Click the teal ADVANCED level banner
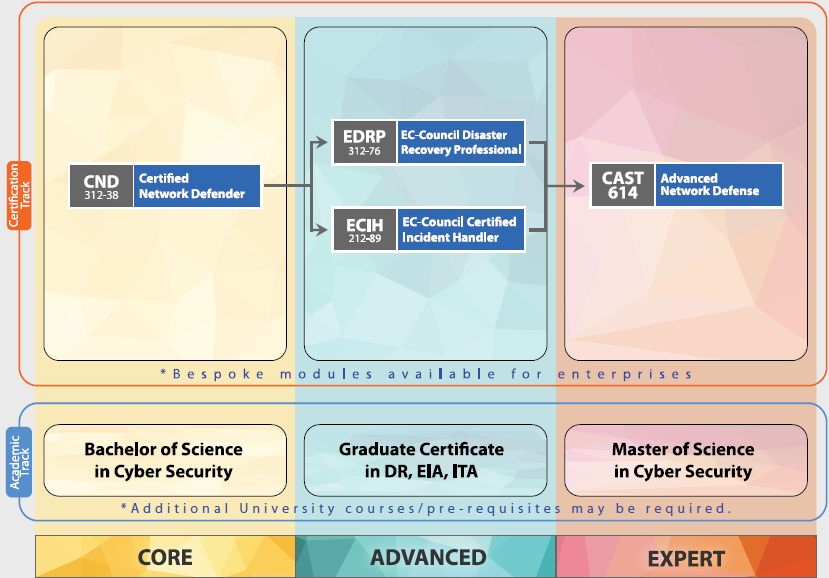The image size is (829, 578). pos(427,557)
